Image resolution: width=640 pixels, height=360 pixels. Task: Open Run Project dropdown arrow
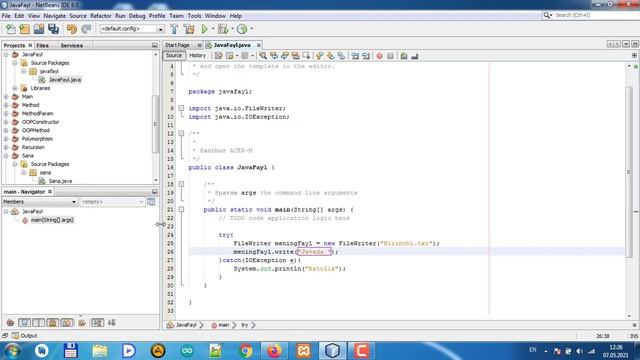click(213, 29)
